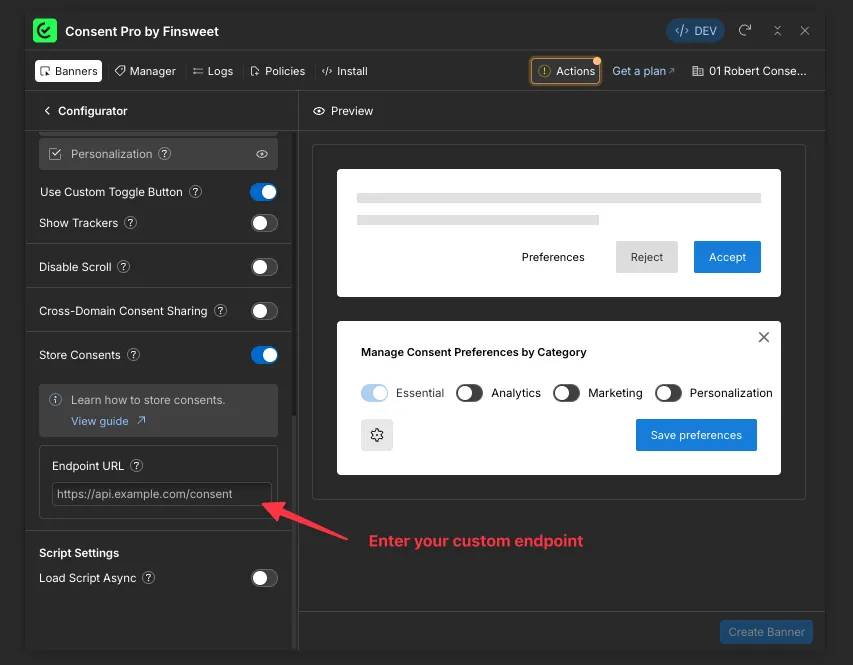Enable Load Script Async under Script Settings
853x665 pixels.
pyautogui.click(x=264, y=578)
